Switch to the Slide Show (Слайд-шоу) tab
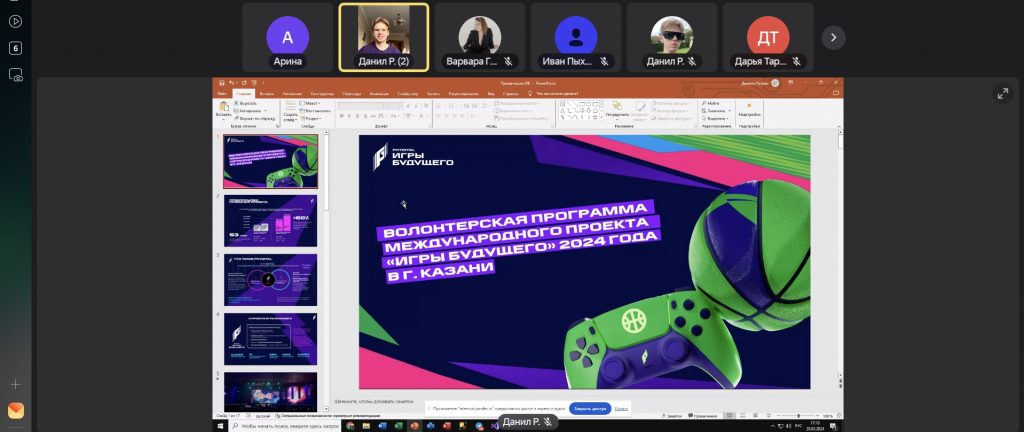 click(x=408, y=93)
